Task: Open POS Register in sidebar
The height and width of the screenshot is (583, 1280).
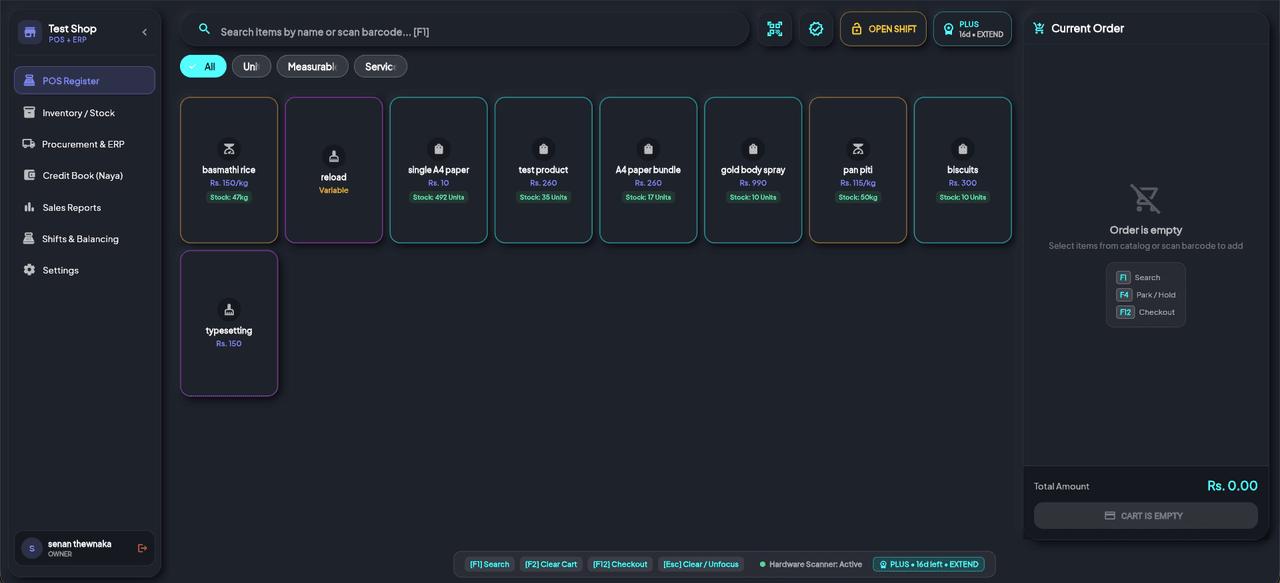Action: click(x=84, y=80)
